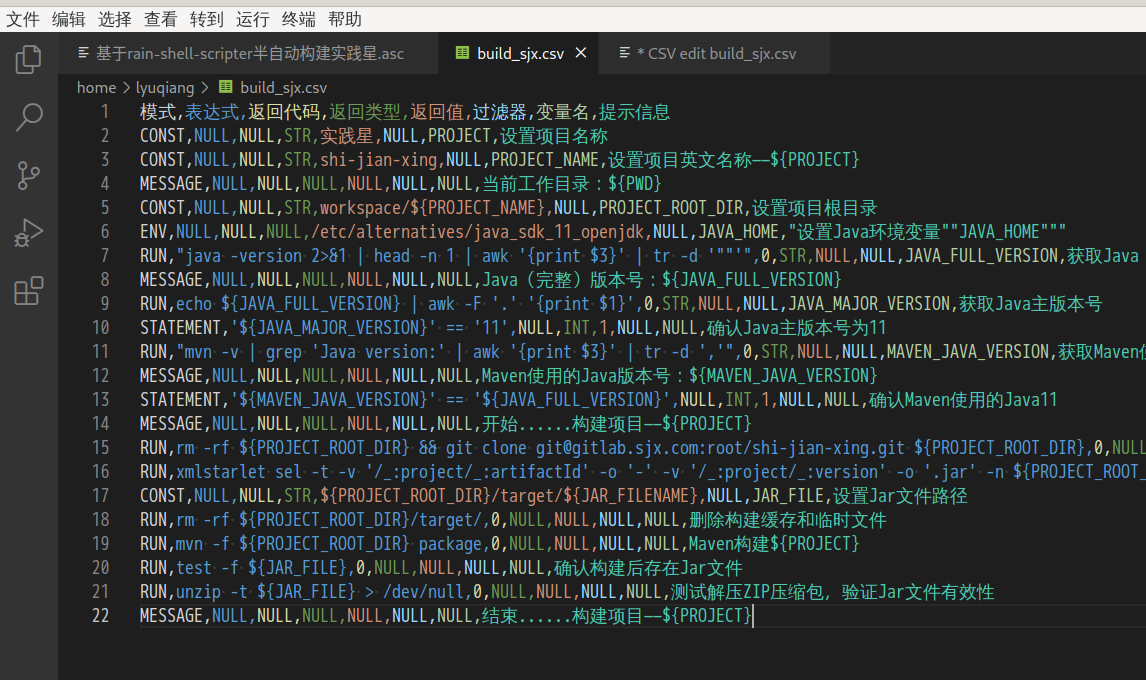
Task: Open the Explorer view in activity bar
Action: pos(28,59)
